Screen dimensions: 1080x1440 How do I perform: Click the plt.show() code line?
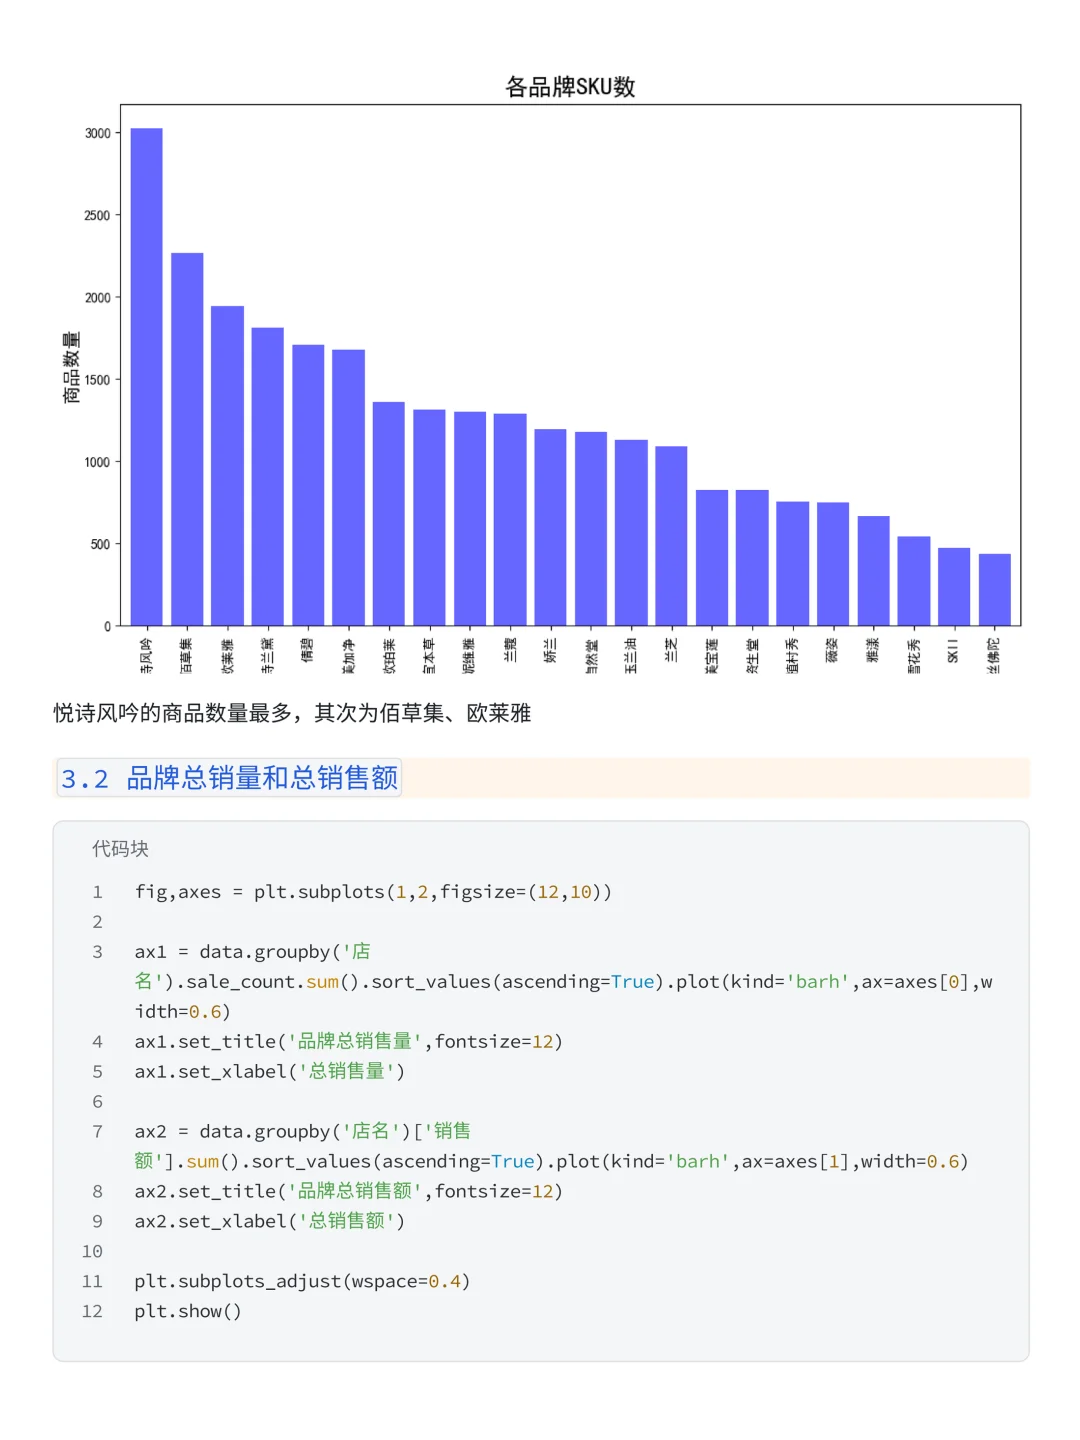[x=188, y=1311]
